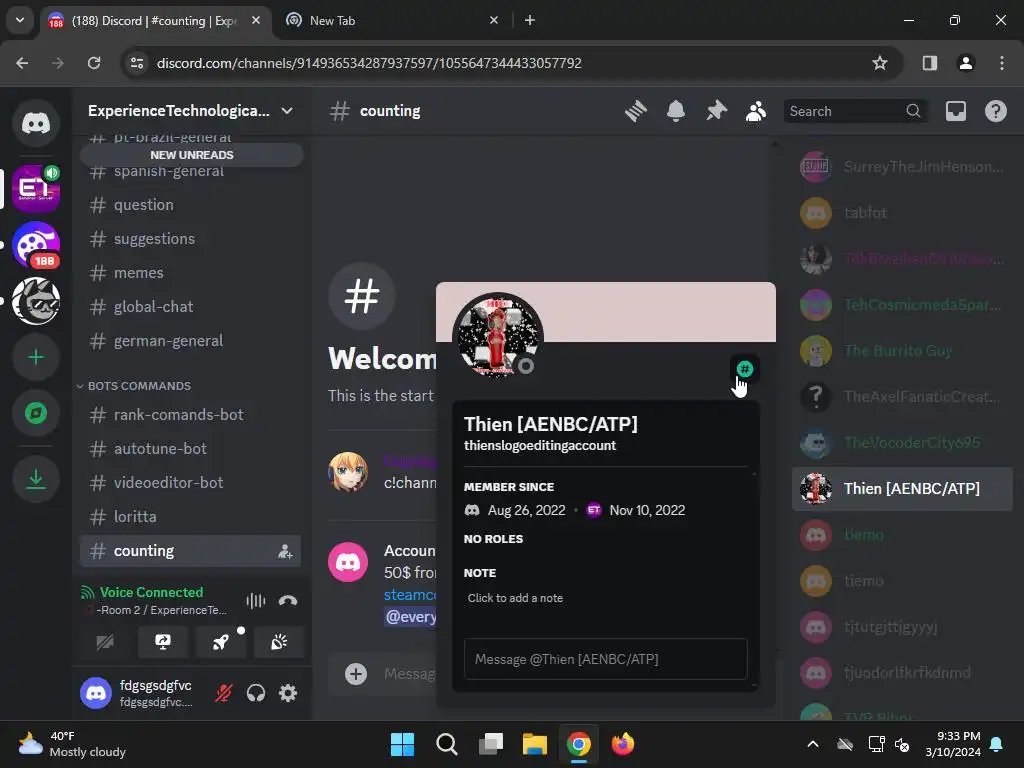Open the global-chat channel

coord(190,306)
